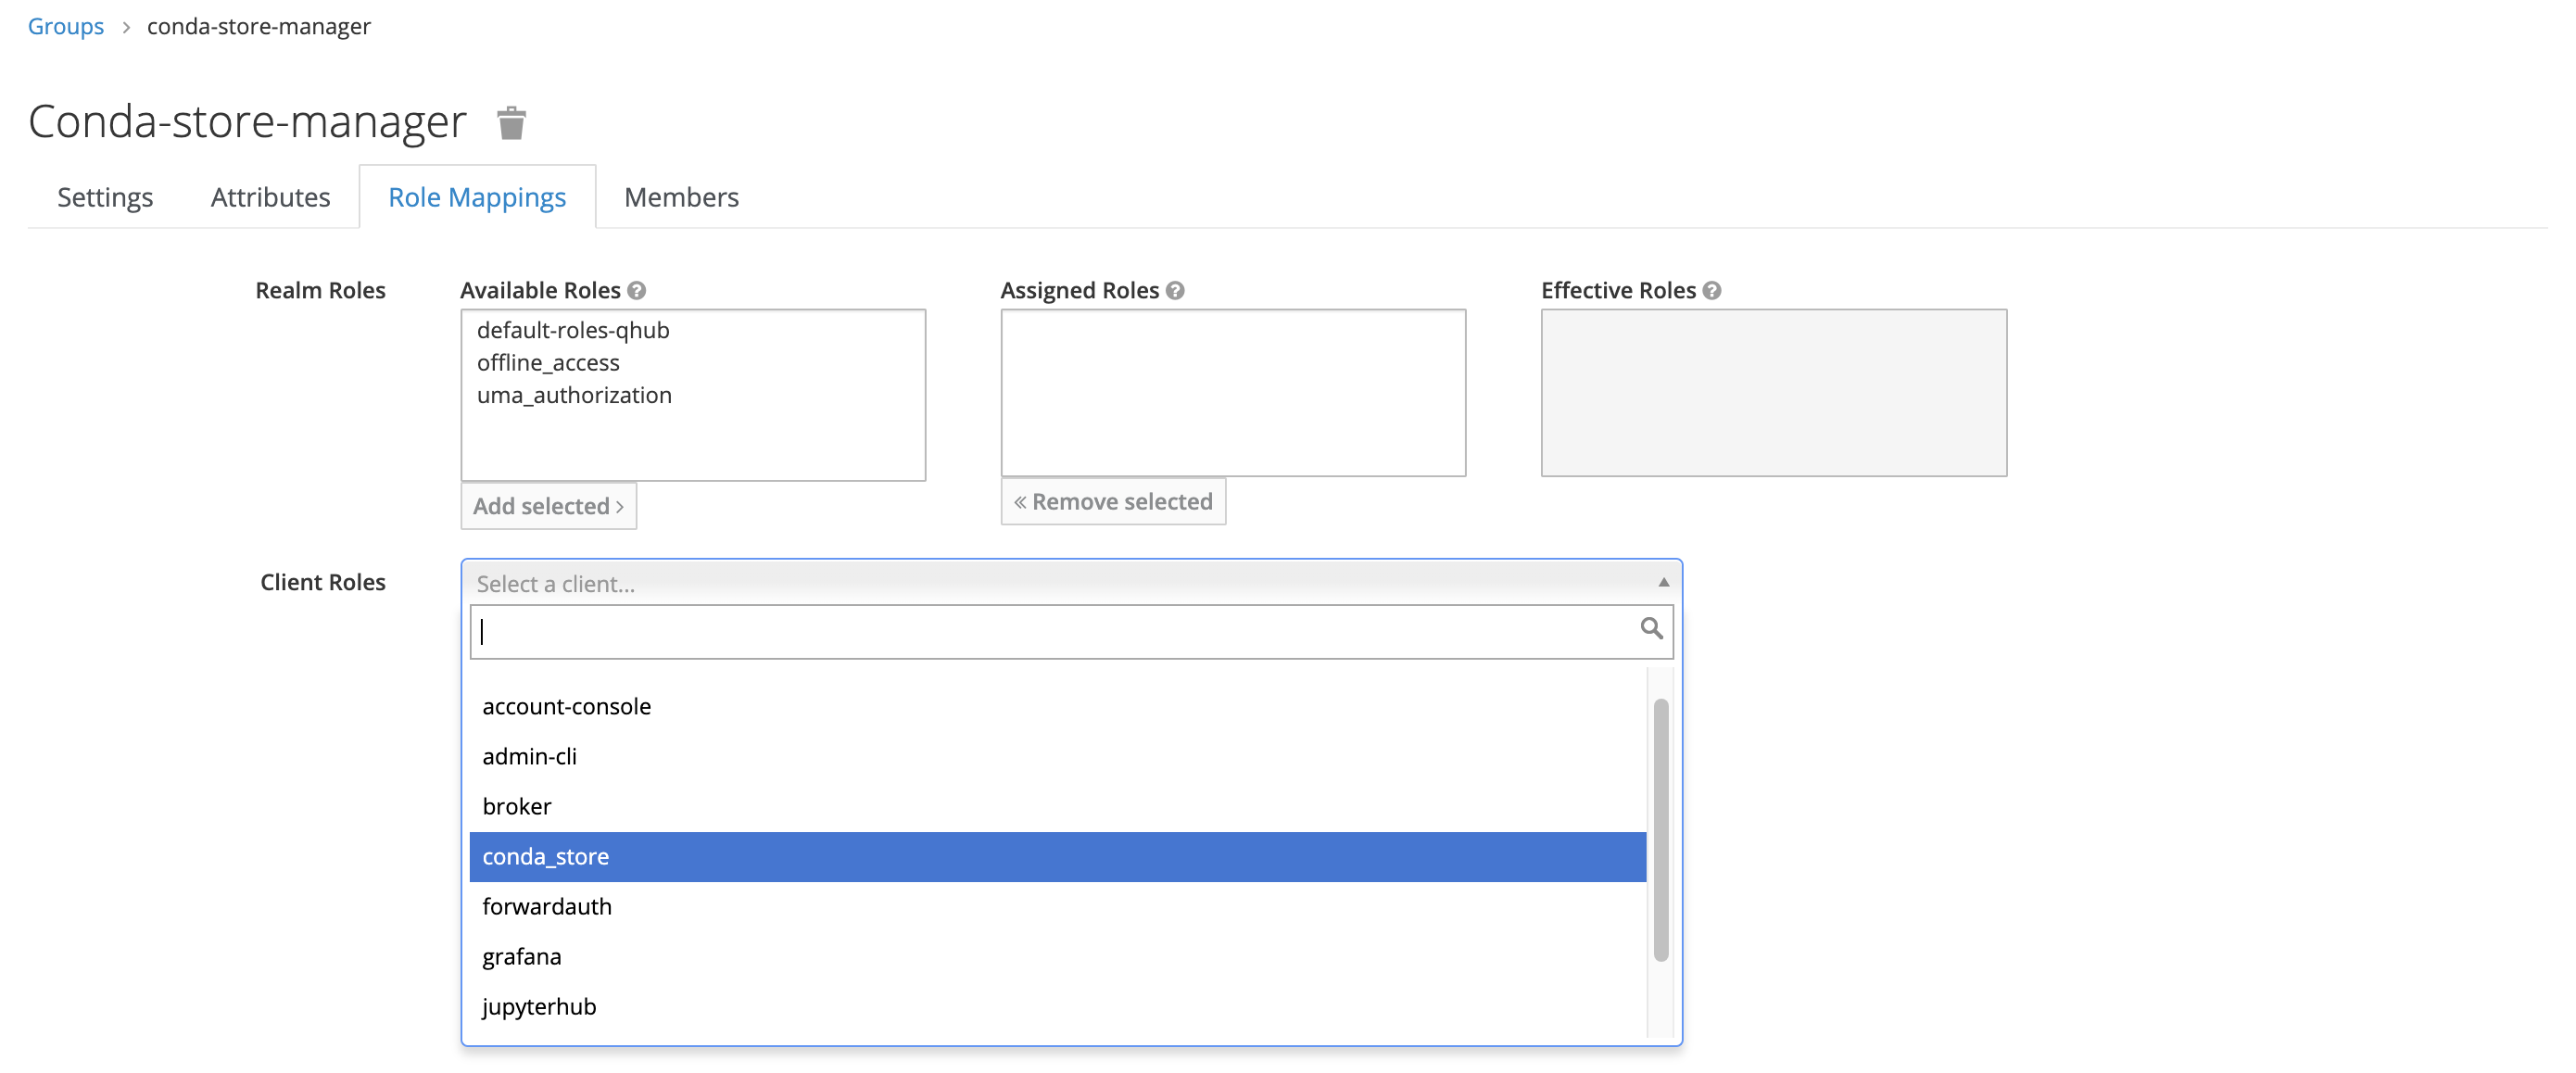This screenshot has width=2576, height=1073.
Task: Select the jupyterhub client option
Action: tap(539, 1005)
